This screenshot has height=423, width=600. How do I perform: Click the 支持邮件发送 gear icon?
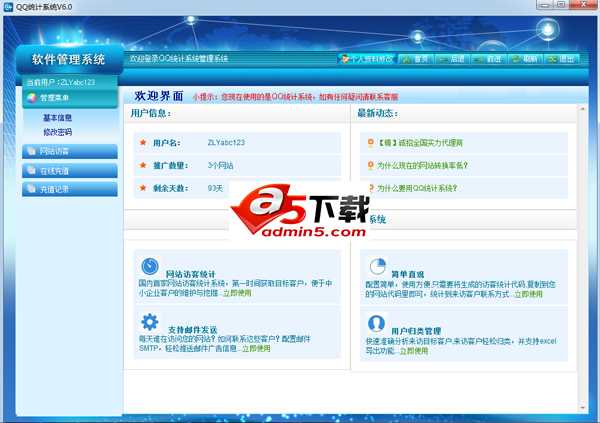(x=150, y=322)
